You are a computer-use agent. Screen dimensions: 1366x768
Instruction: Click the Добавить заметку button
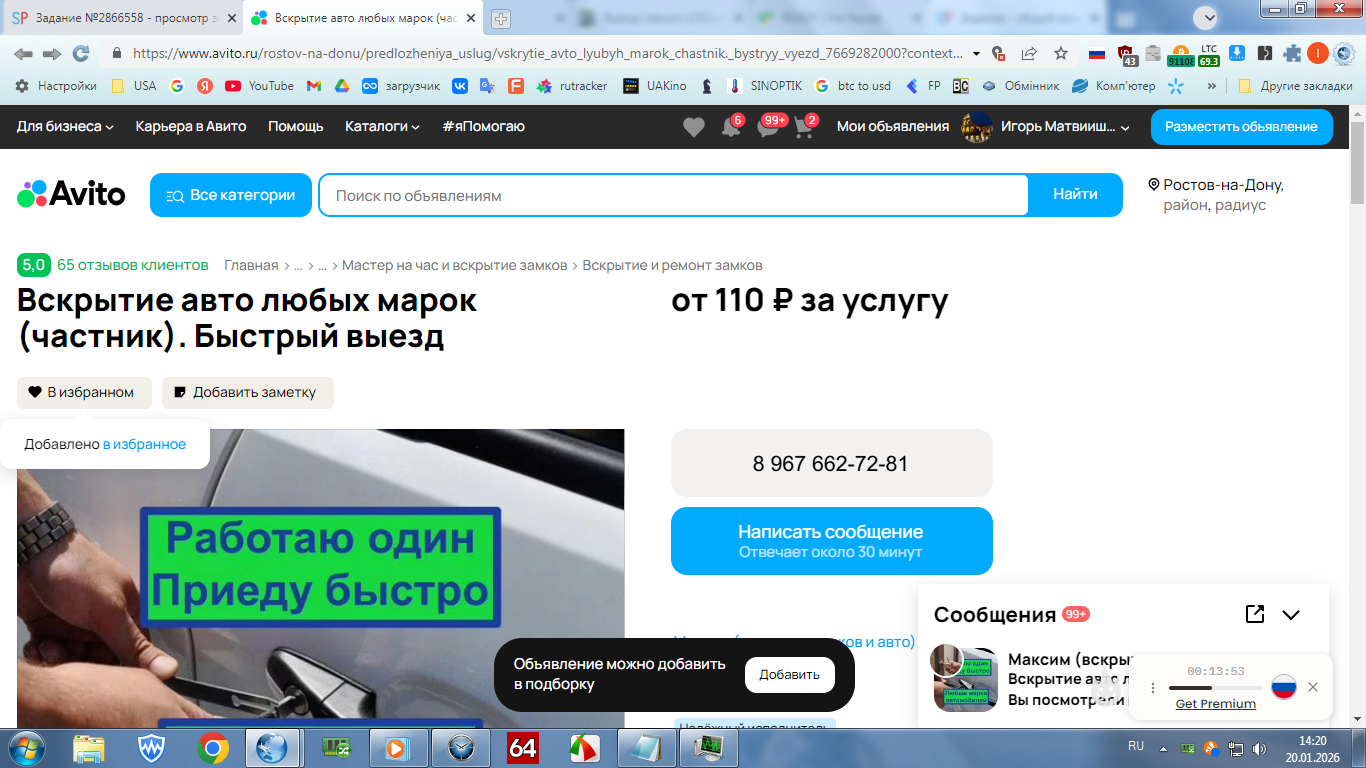(x=248, y=392)
